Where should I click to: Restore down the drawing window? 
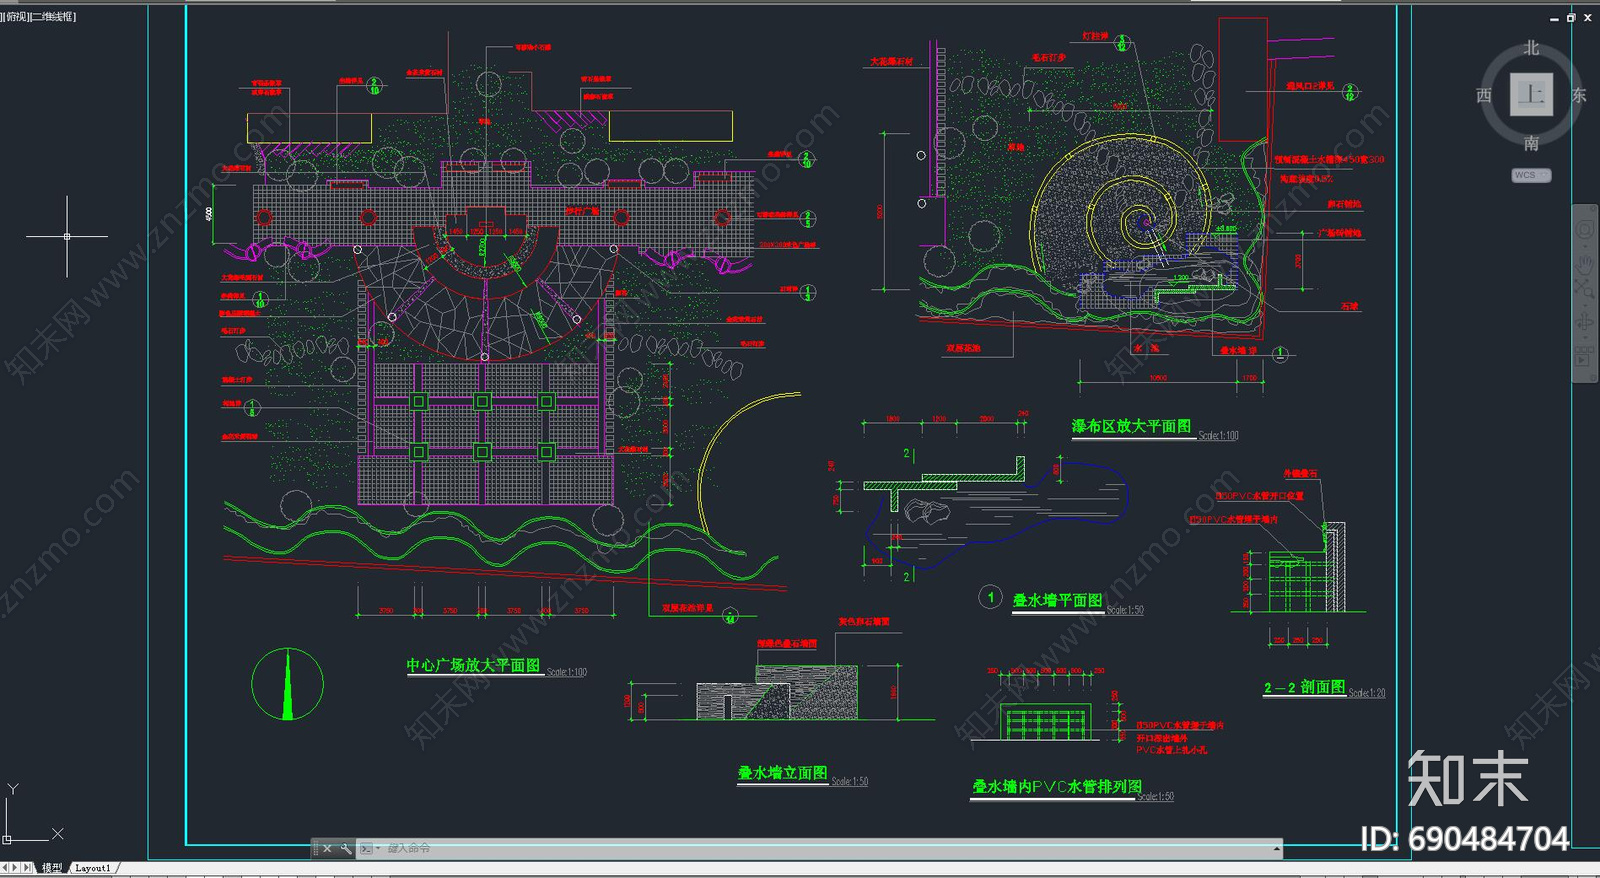point(1571,17)
